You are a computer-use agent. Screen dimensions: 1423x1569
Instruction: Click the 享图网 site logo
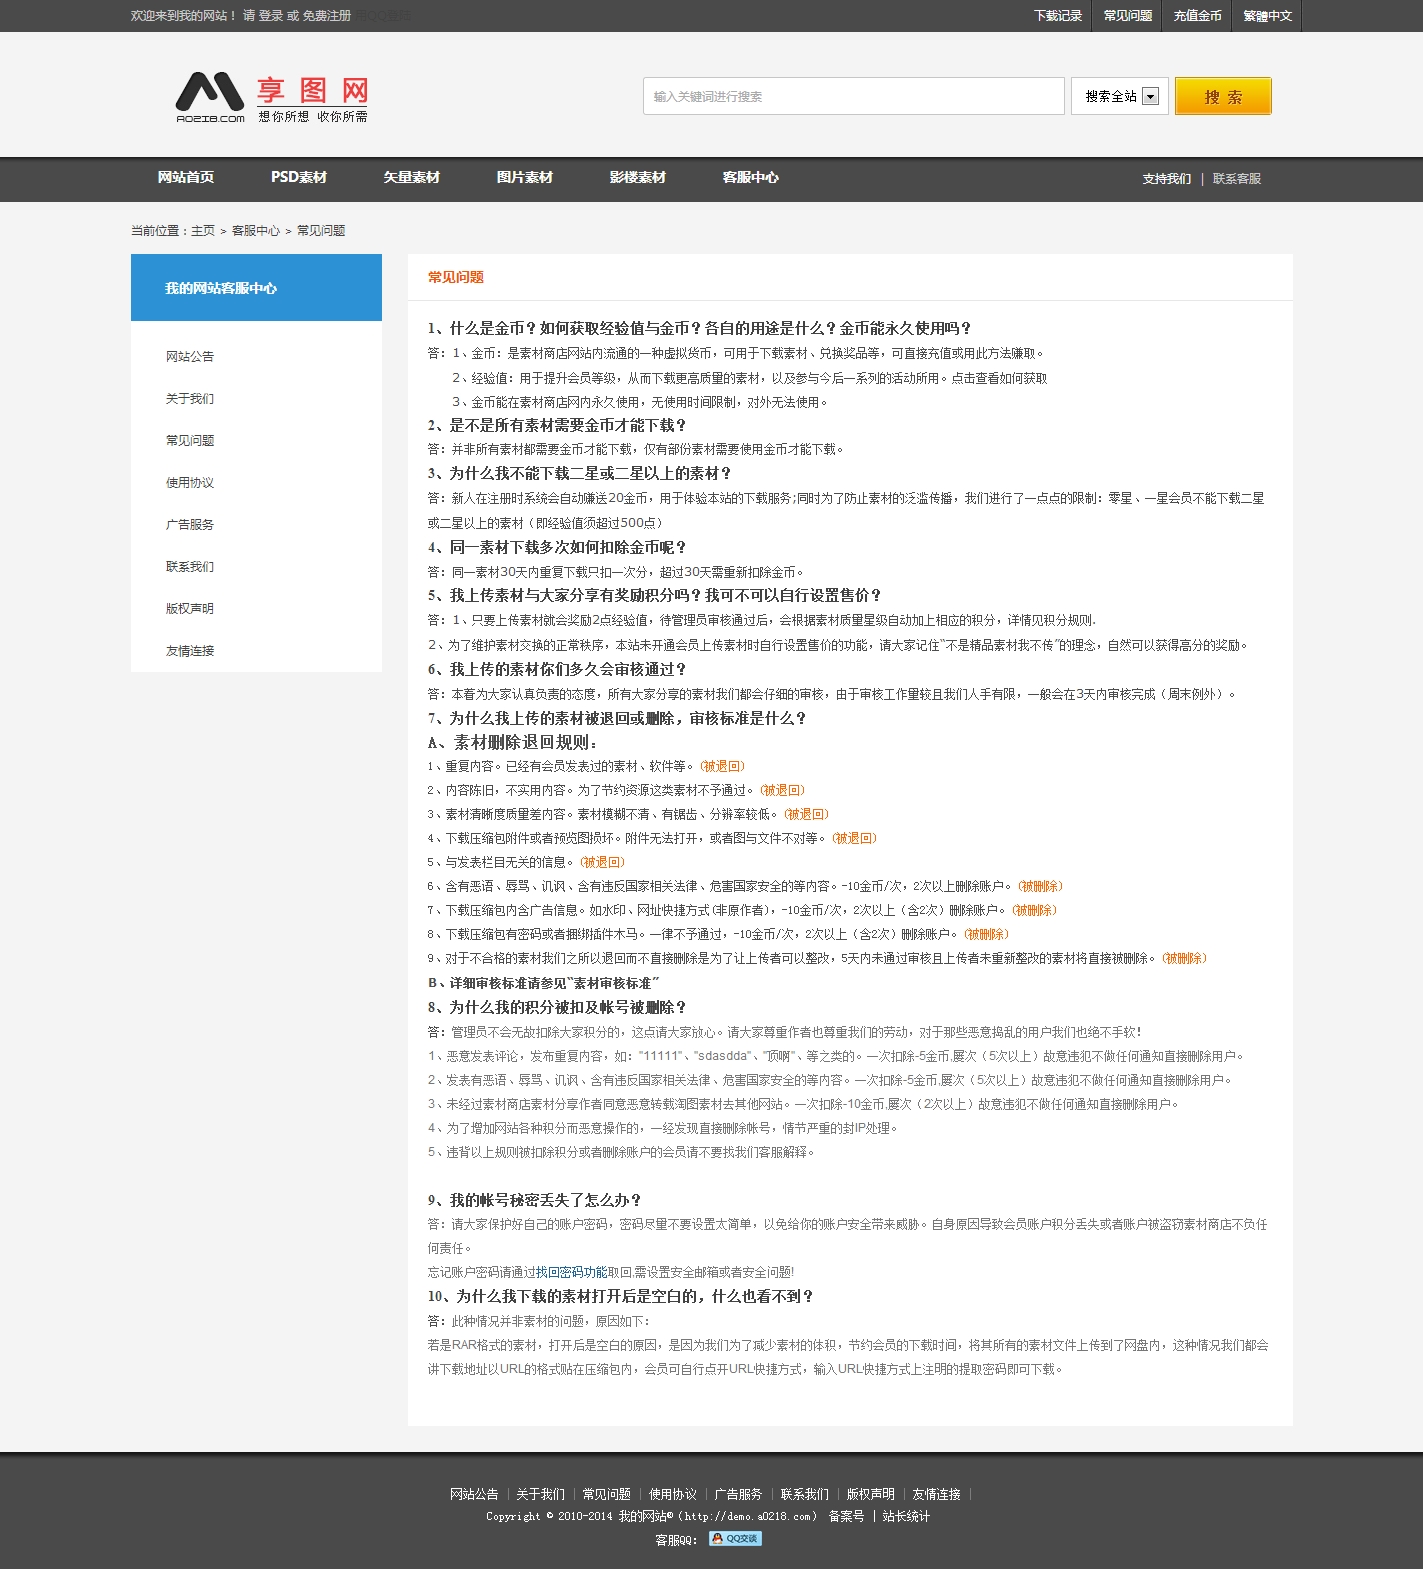[271, 97]
